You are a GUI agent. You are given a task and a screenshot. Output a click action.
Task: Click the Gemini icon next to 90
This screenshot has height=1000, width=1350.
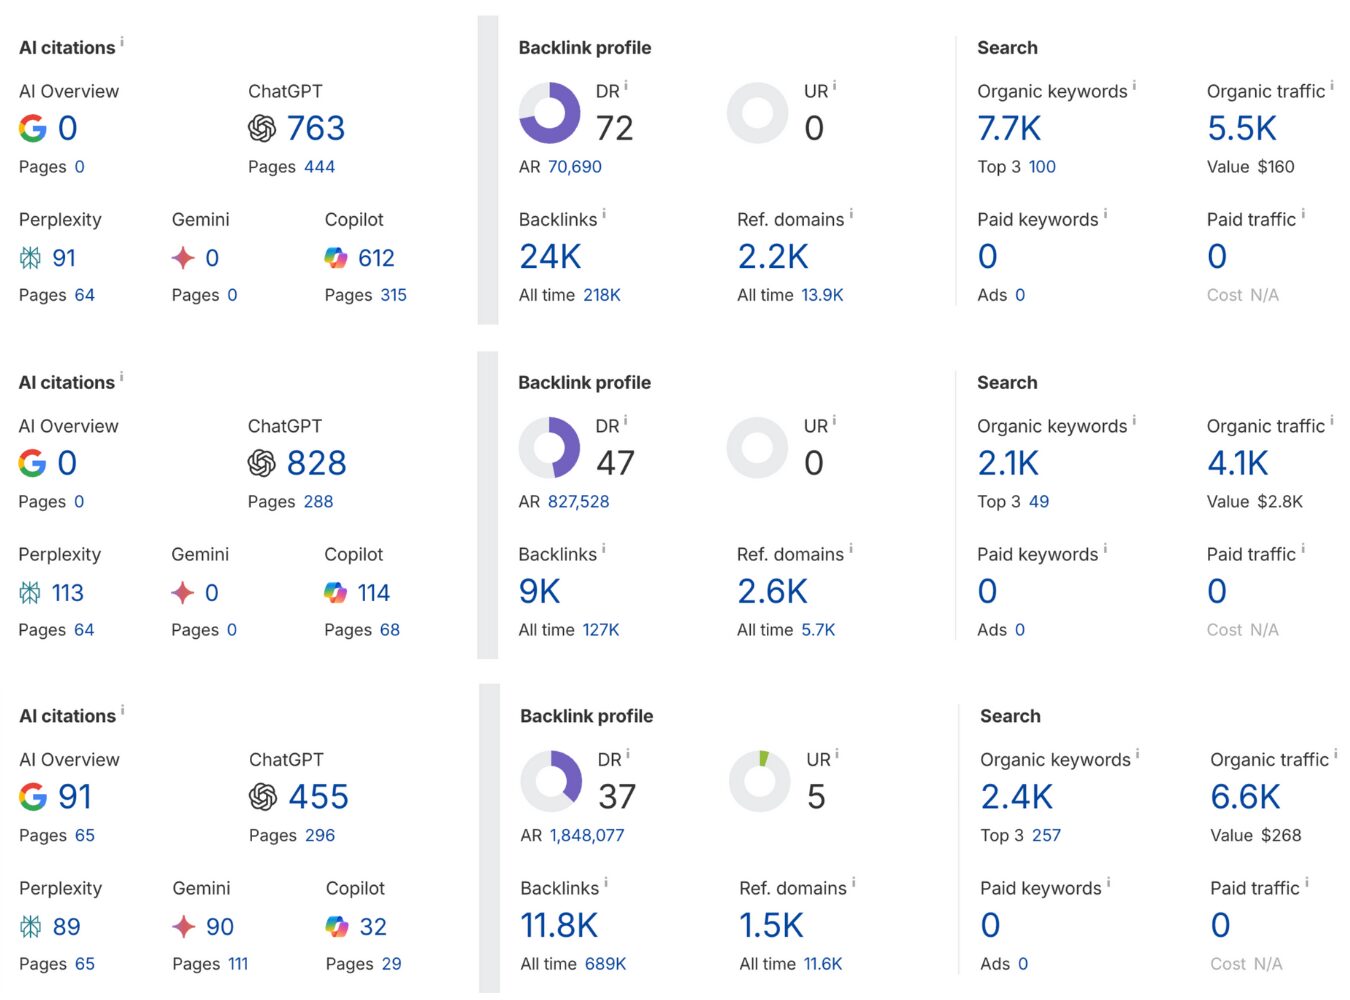click(x=183, y=927)
